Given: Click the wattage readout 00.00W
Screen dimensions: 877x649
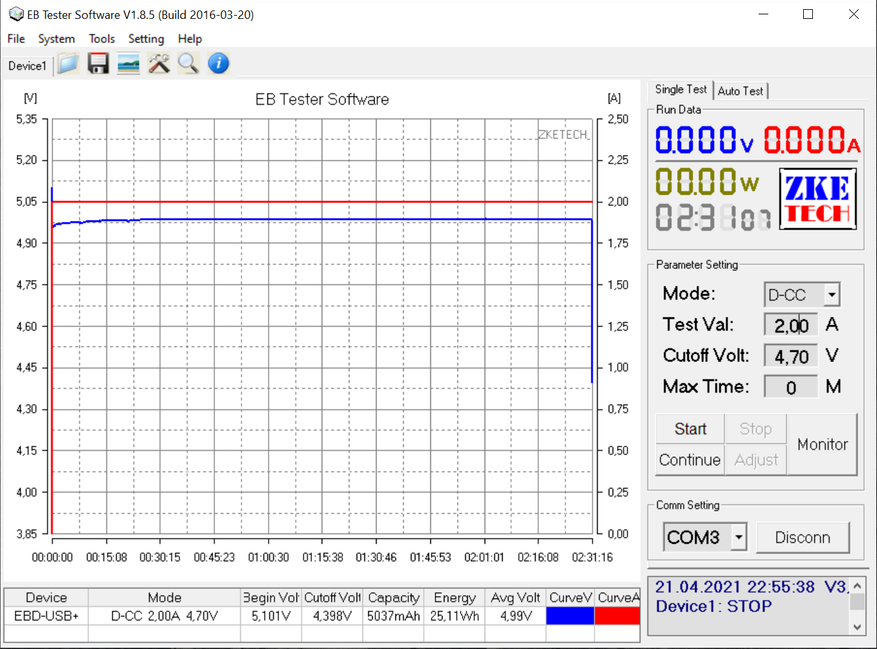Looking at the screenshot, I should (x=707, y=181).
